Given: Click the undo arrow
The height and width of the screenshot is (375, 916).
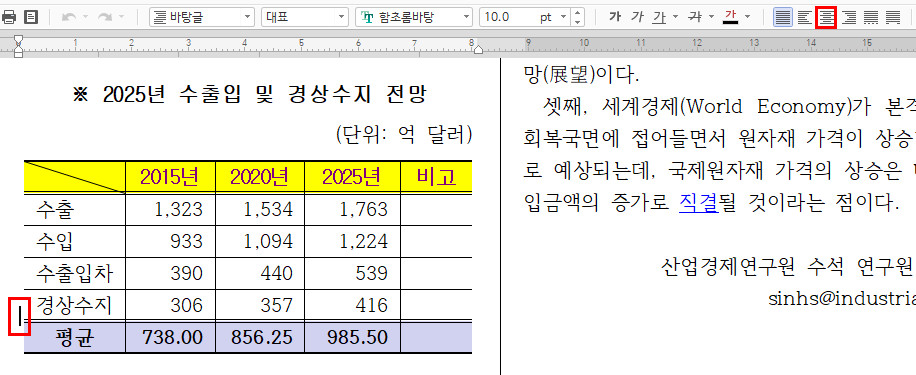Looking at the screenshot, I should pyautogui.click(x=68, y=18).
